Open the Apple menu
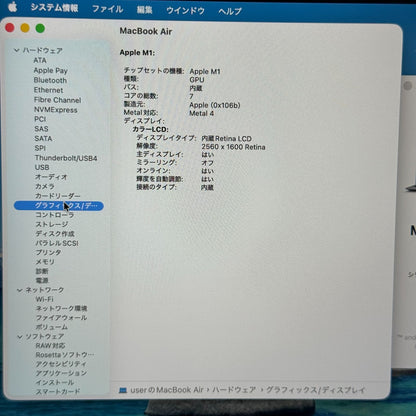This screenshot has height=416, width=416. [x=13, y=7]
